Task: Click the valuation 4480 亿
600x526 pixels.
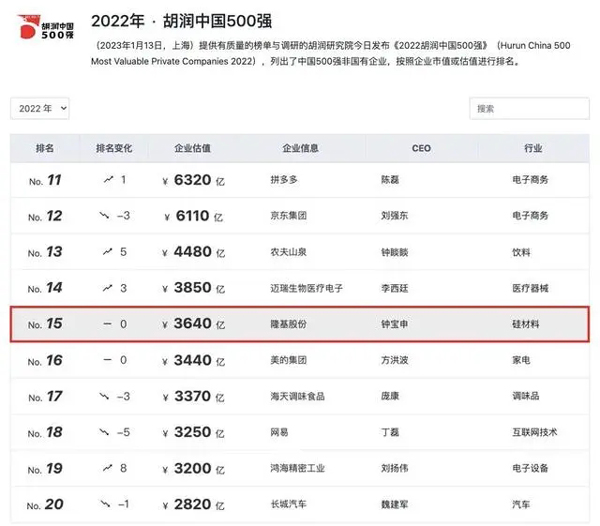Action: click(194, 252)
